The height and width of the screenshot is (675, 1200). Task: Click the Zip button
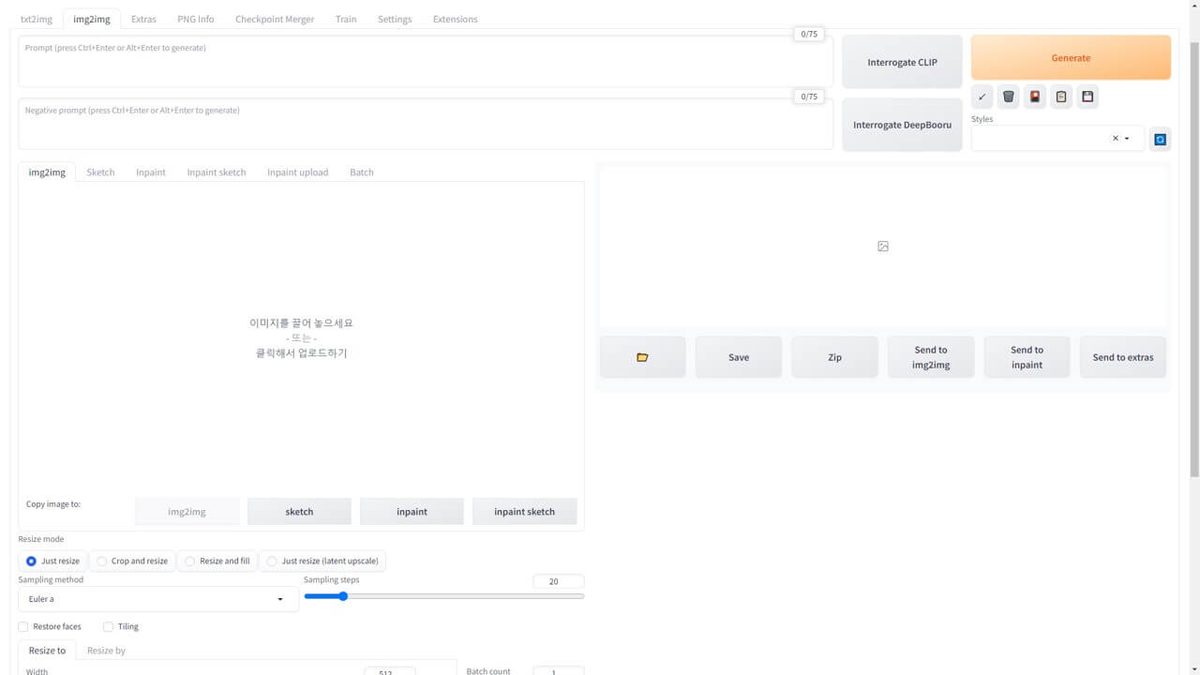[835, 357]
